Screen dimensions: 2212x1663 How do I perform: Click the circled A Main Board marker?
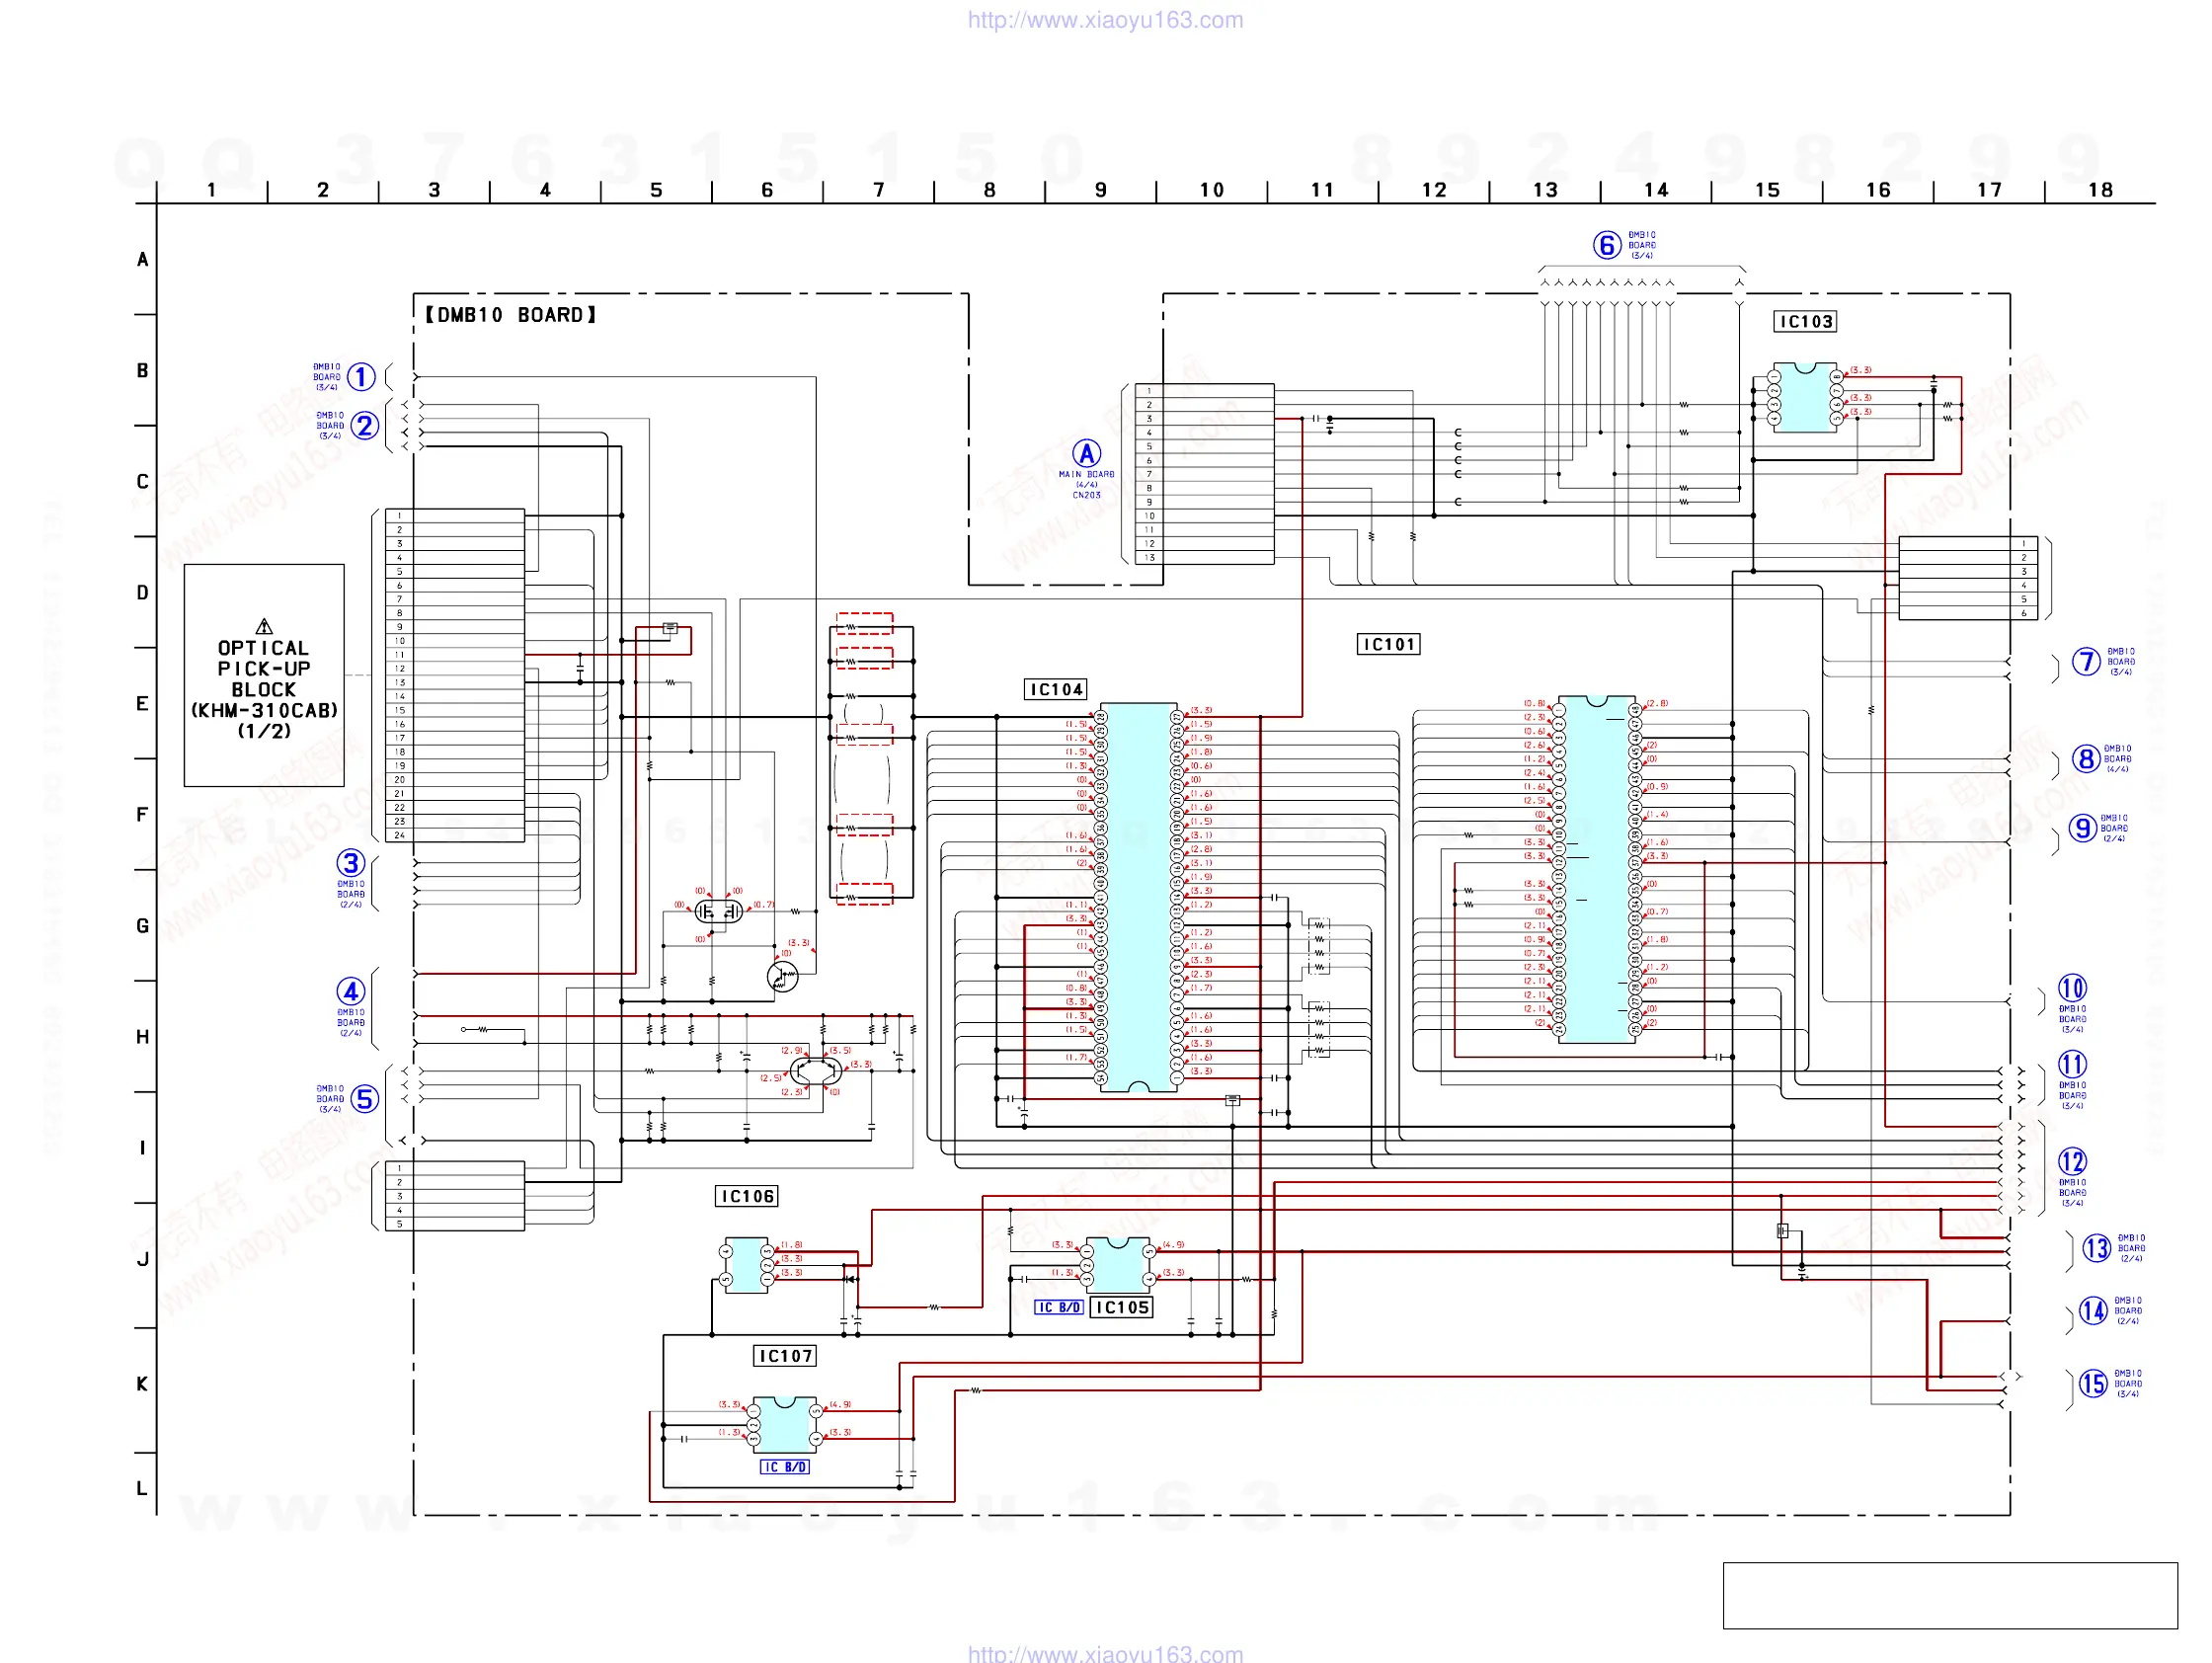1086,454
